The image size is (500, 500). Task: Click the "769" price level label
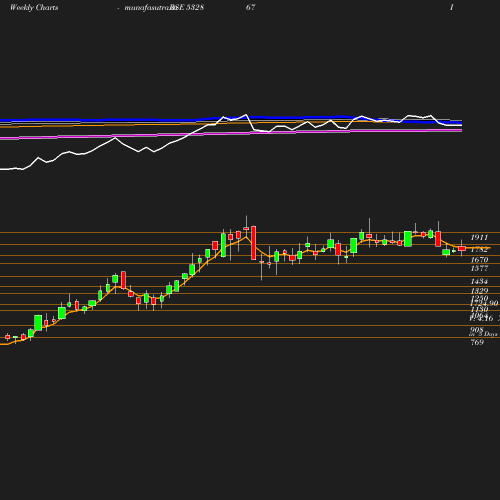477,342
